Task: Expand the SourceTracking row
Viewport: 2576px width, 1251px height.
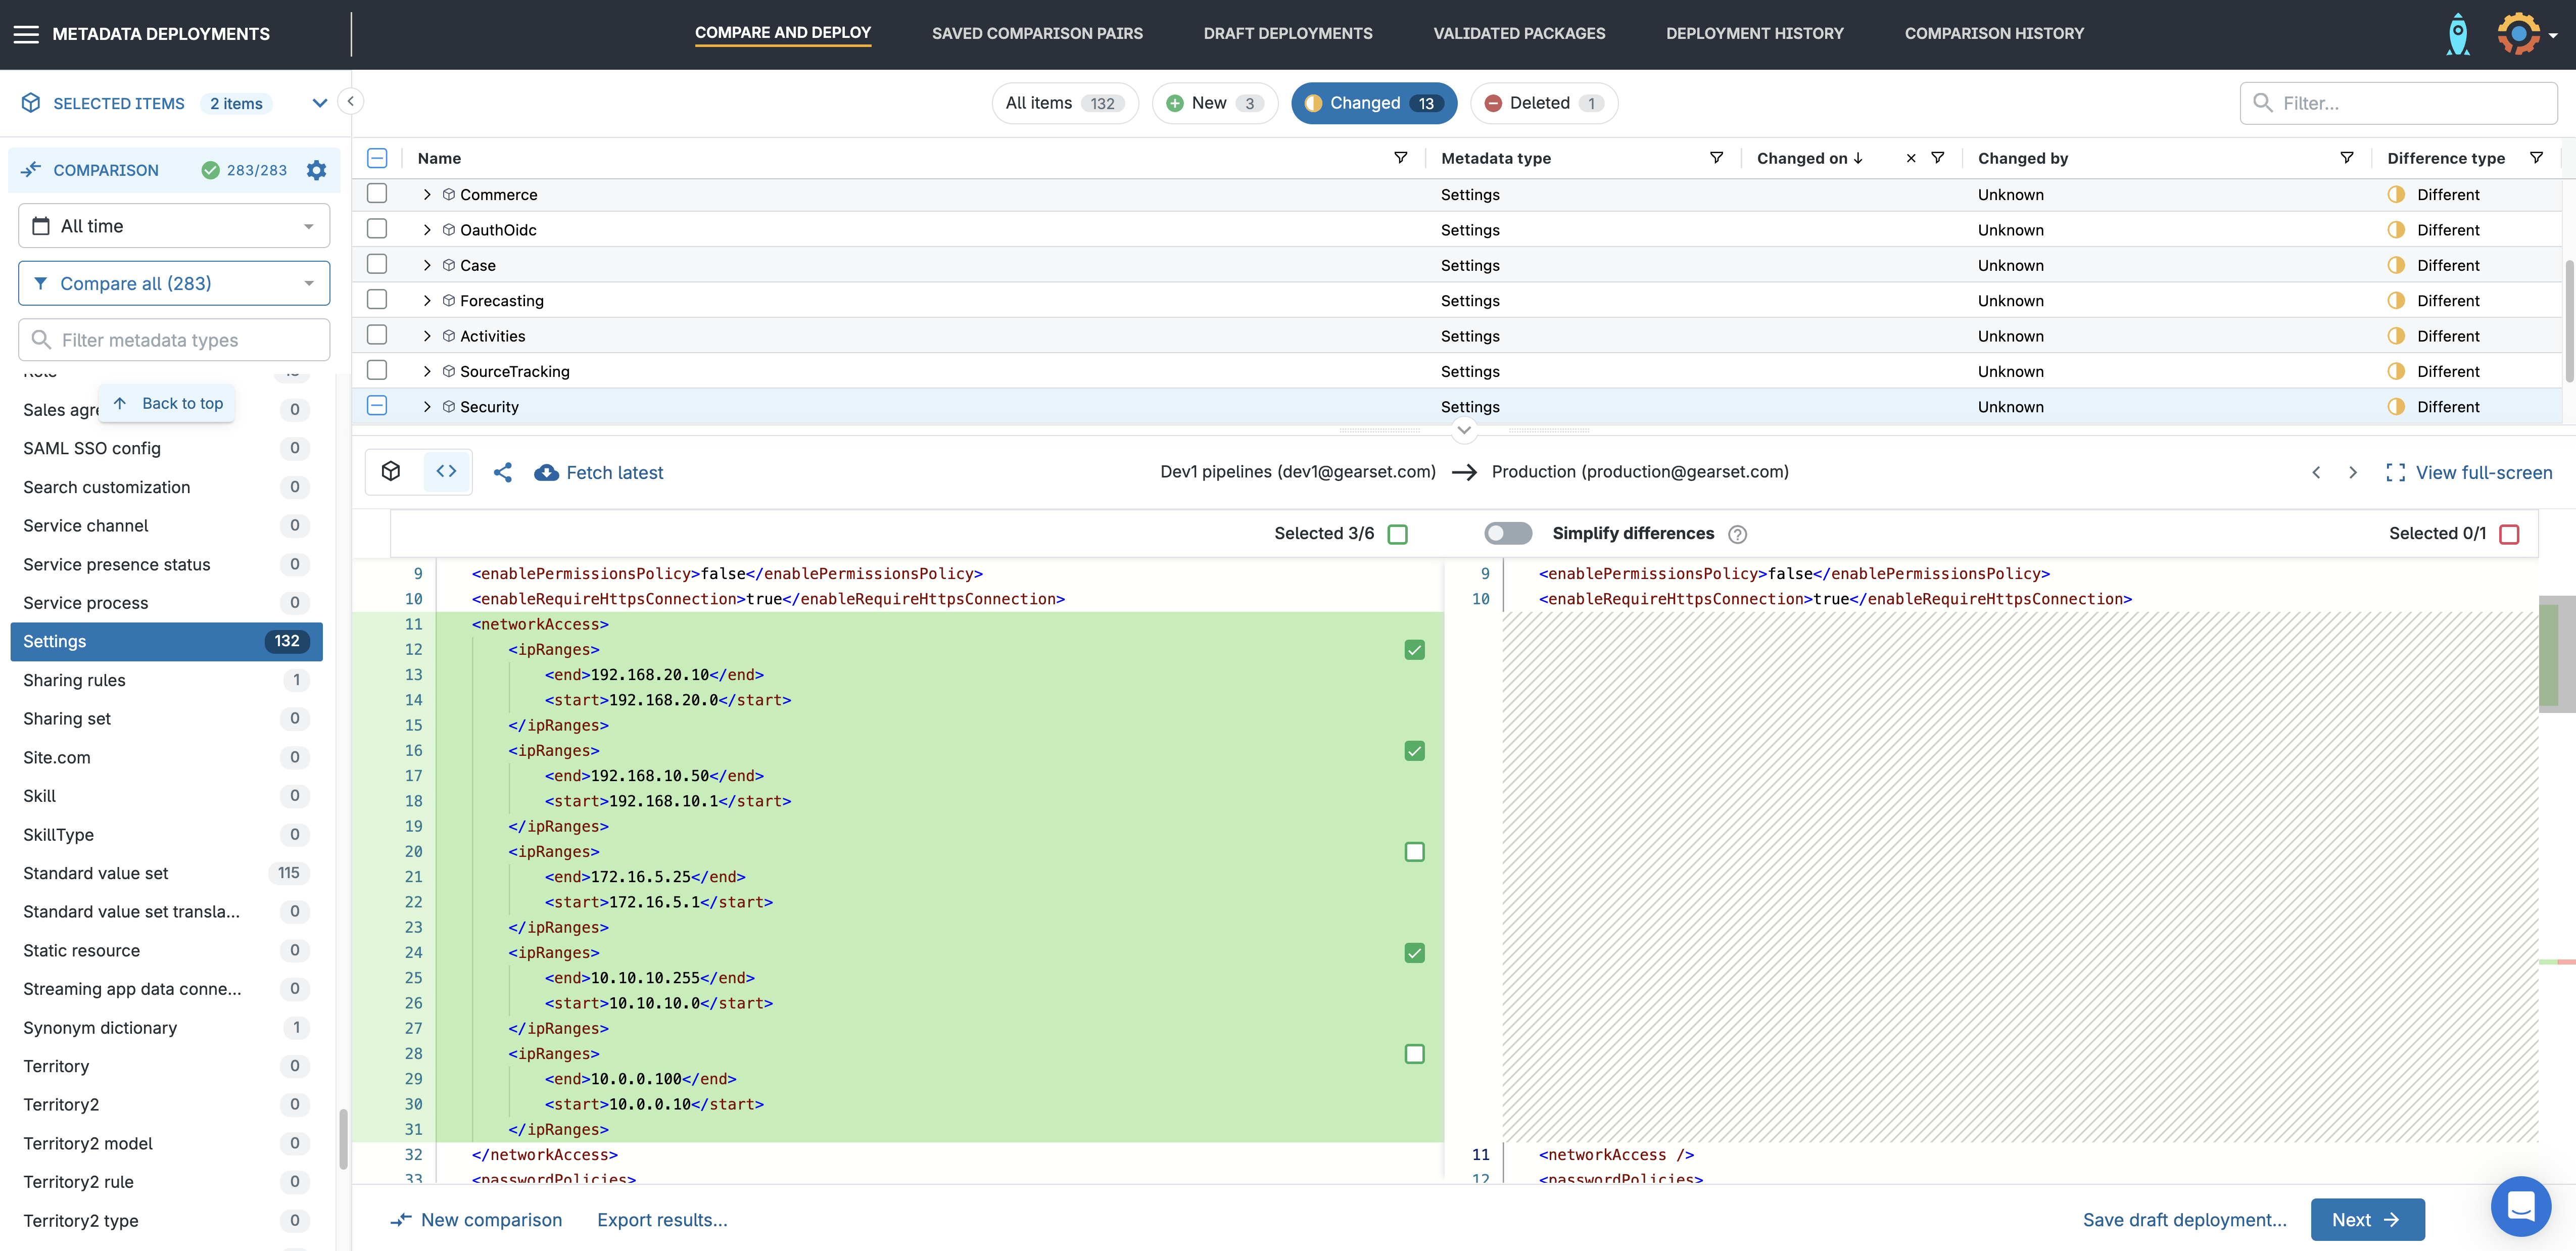Action: (x=427, y=371)
